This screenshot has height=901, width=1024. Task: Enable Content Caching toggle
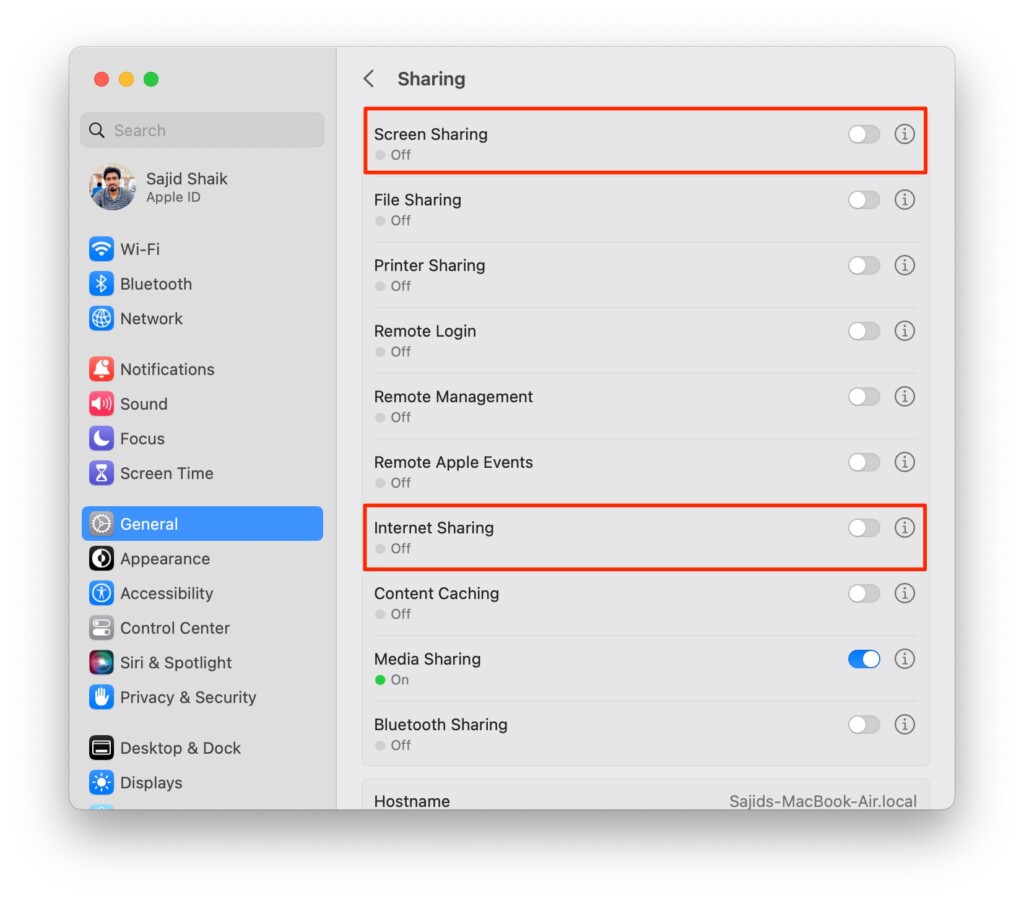[863, 593]
